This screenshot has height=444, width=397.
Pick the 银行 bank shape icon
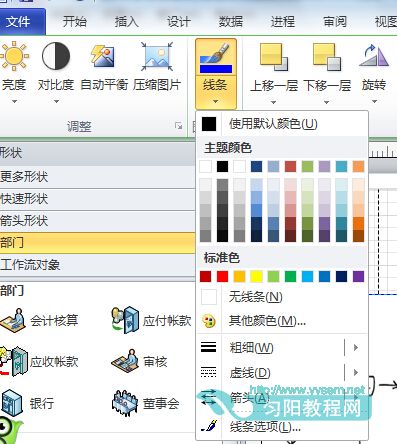pos(12,403)
